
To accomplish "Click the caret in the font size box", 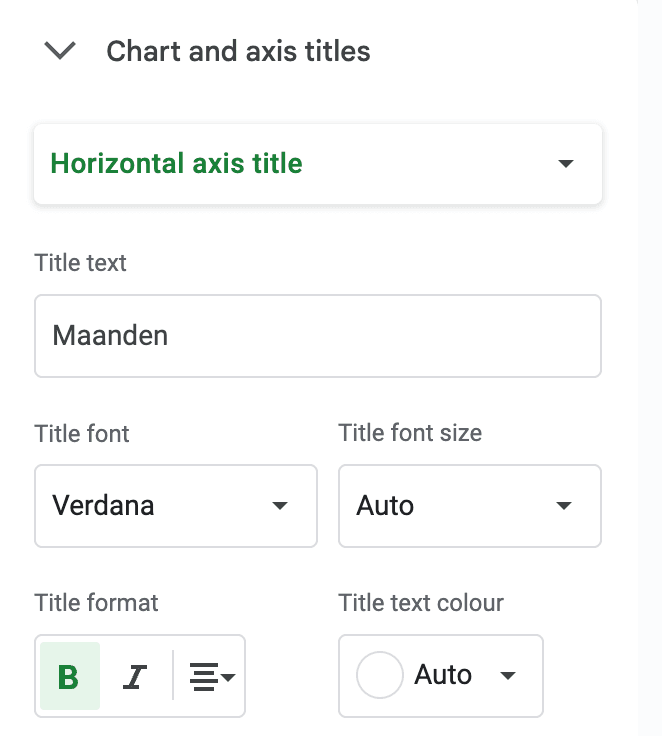I will (565, 506).
